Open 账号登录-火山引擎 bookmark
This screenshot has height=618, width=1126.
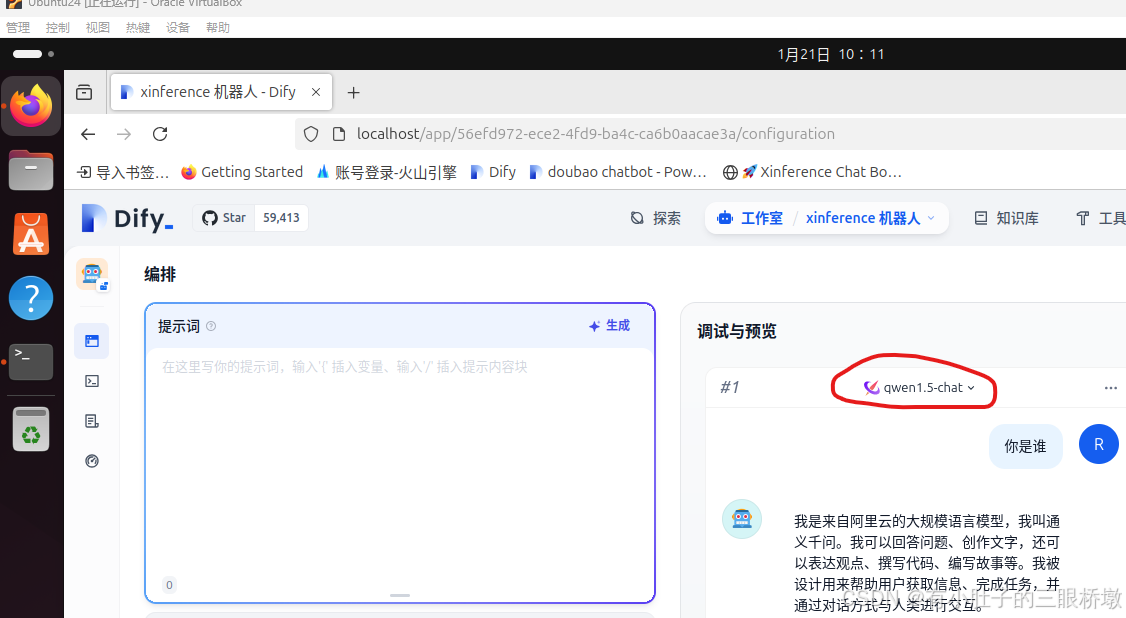point(386,172)
